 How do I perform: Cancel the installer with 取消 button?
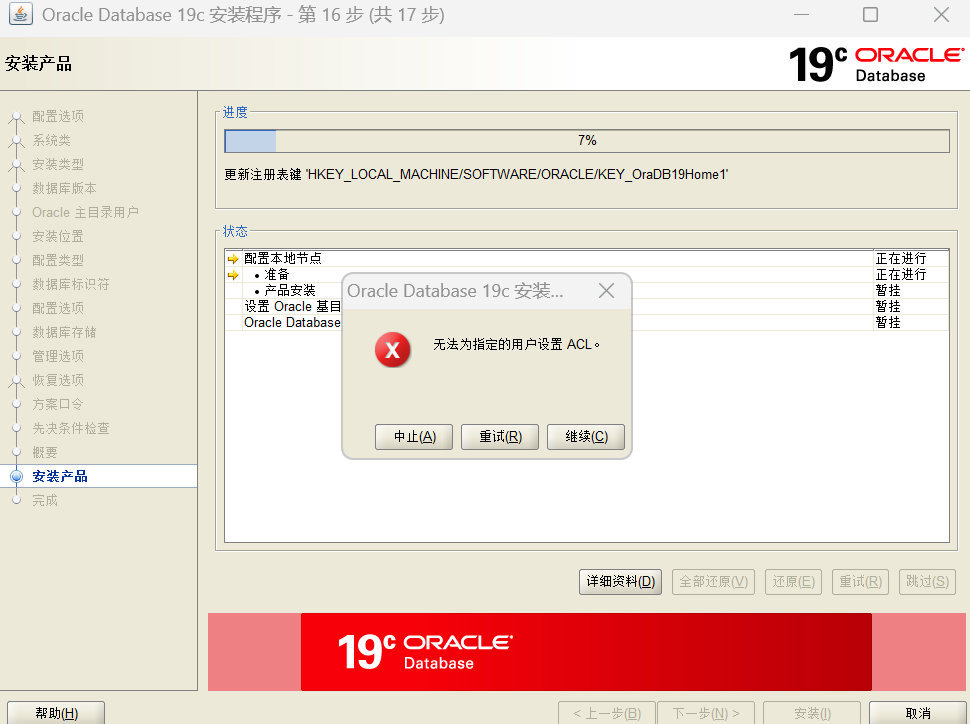pyautogui.click(x=918, y=713)
